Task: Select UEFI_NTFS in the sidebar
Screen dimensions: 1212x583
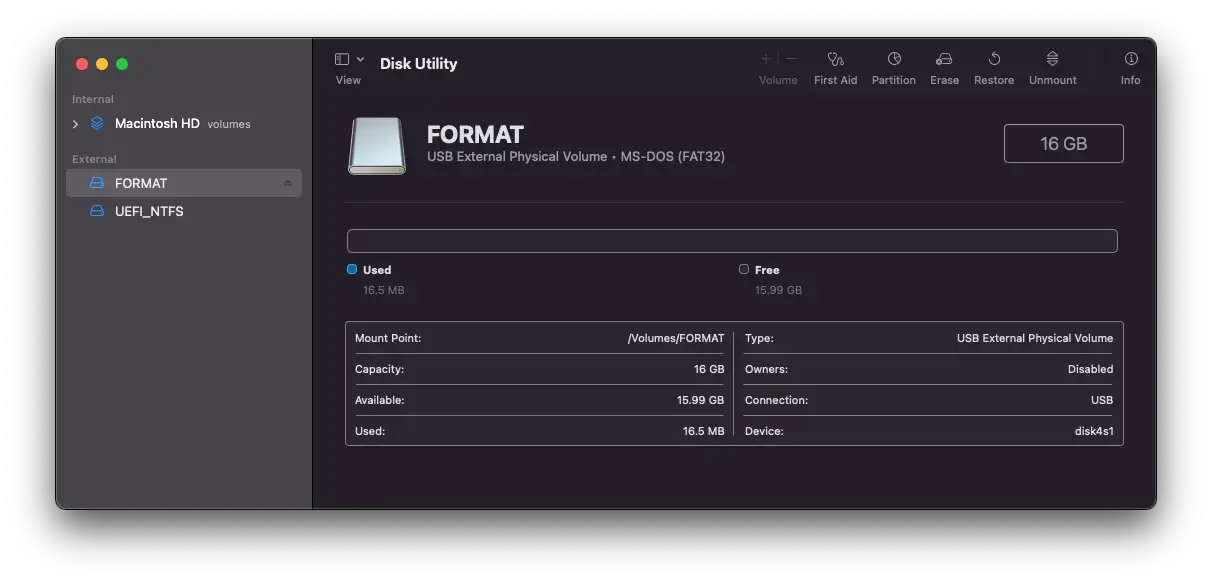Action: coord(184,211)
